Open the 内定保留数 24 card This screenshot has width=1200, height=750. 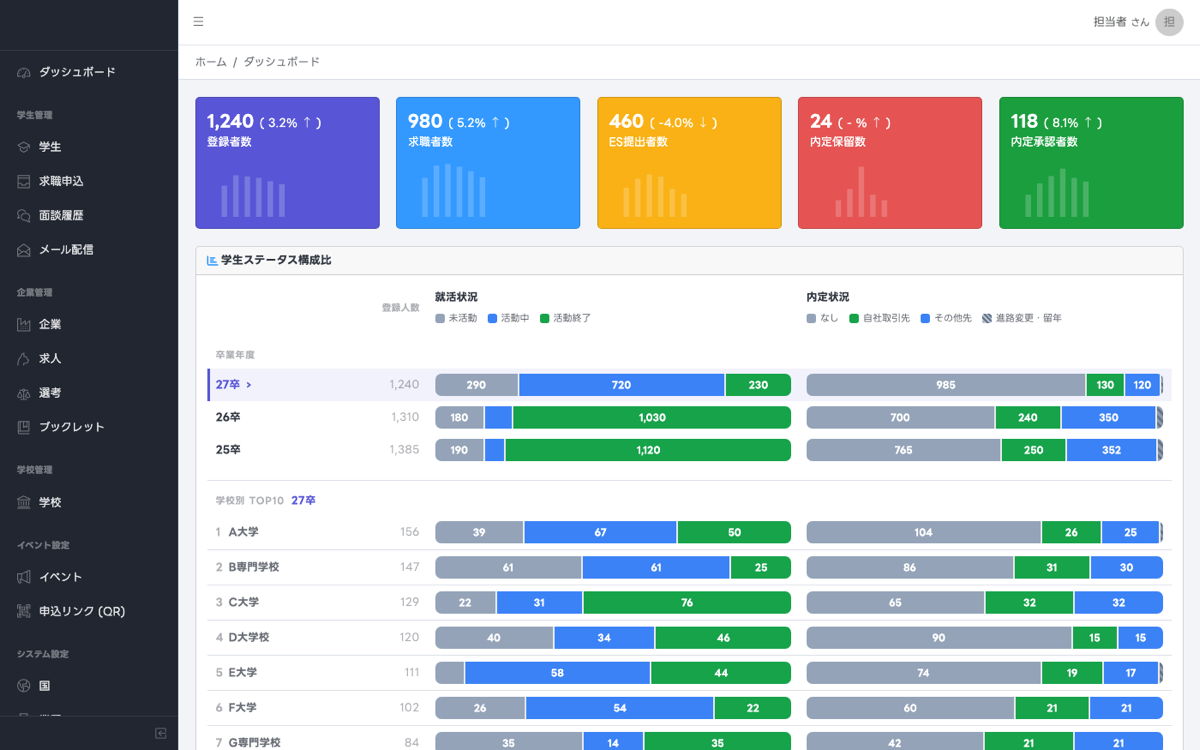890,163
